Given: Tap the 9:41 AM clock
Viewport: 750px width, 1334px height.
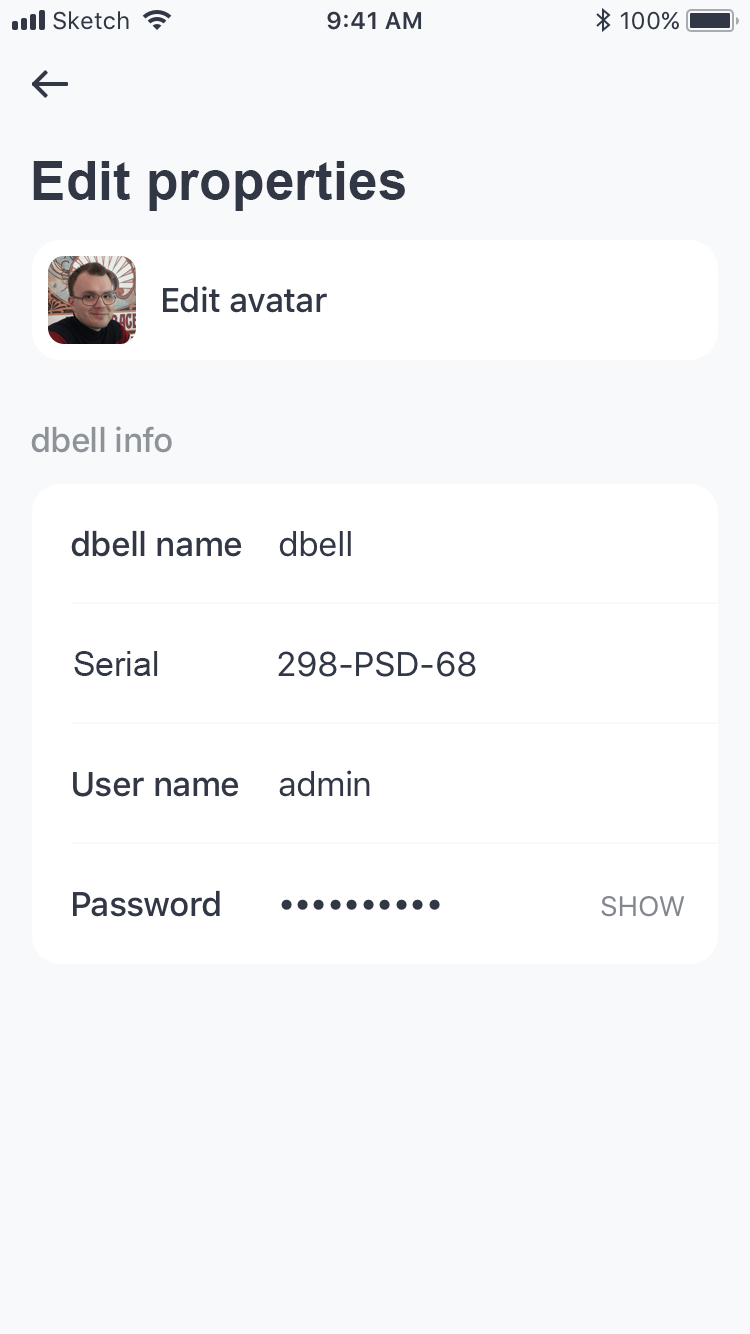Looking at the screenshot, I should tap(374, 20).
